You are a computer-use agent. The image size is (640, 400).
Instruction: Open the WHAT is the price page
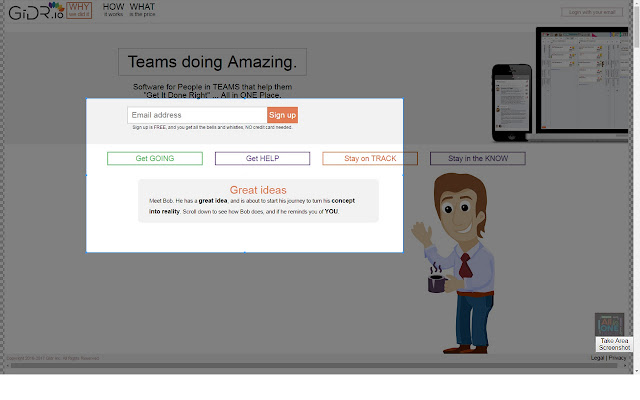click(142, 10)
